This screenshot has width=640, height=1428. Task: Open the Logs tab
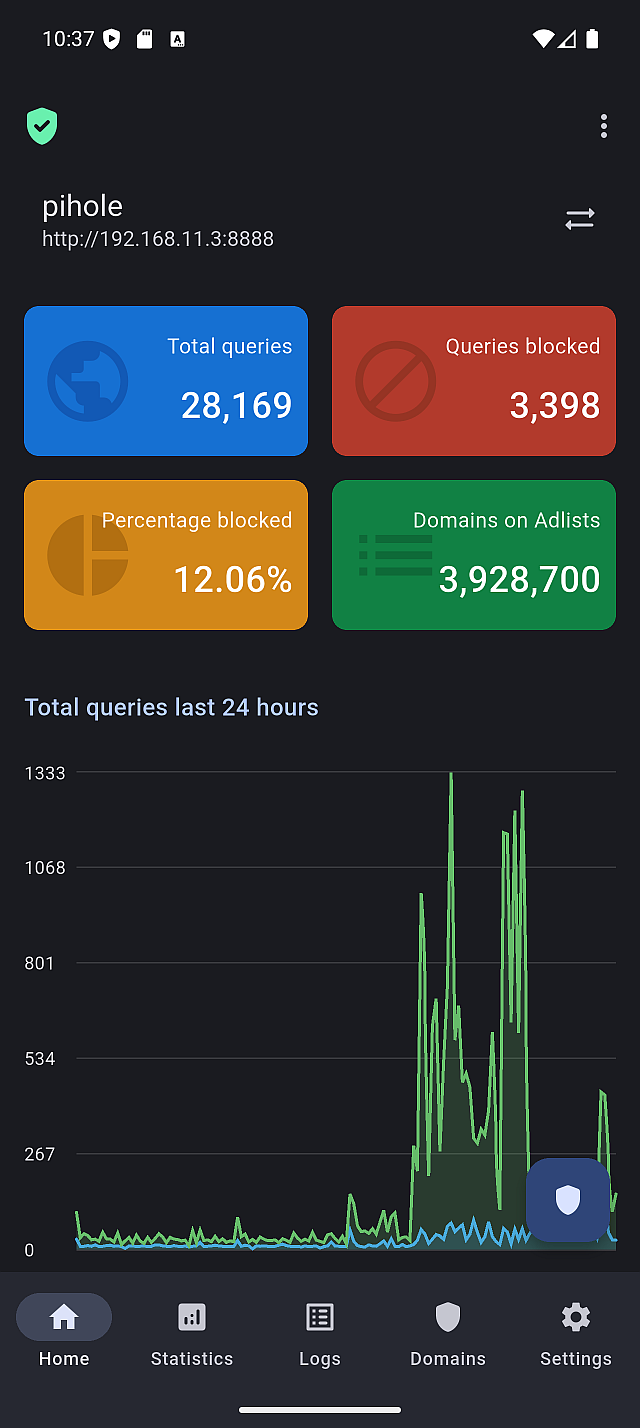point(320,1330)
